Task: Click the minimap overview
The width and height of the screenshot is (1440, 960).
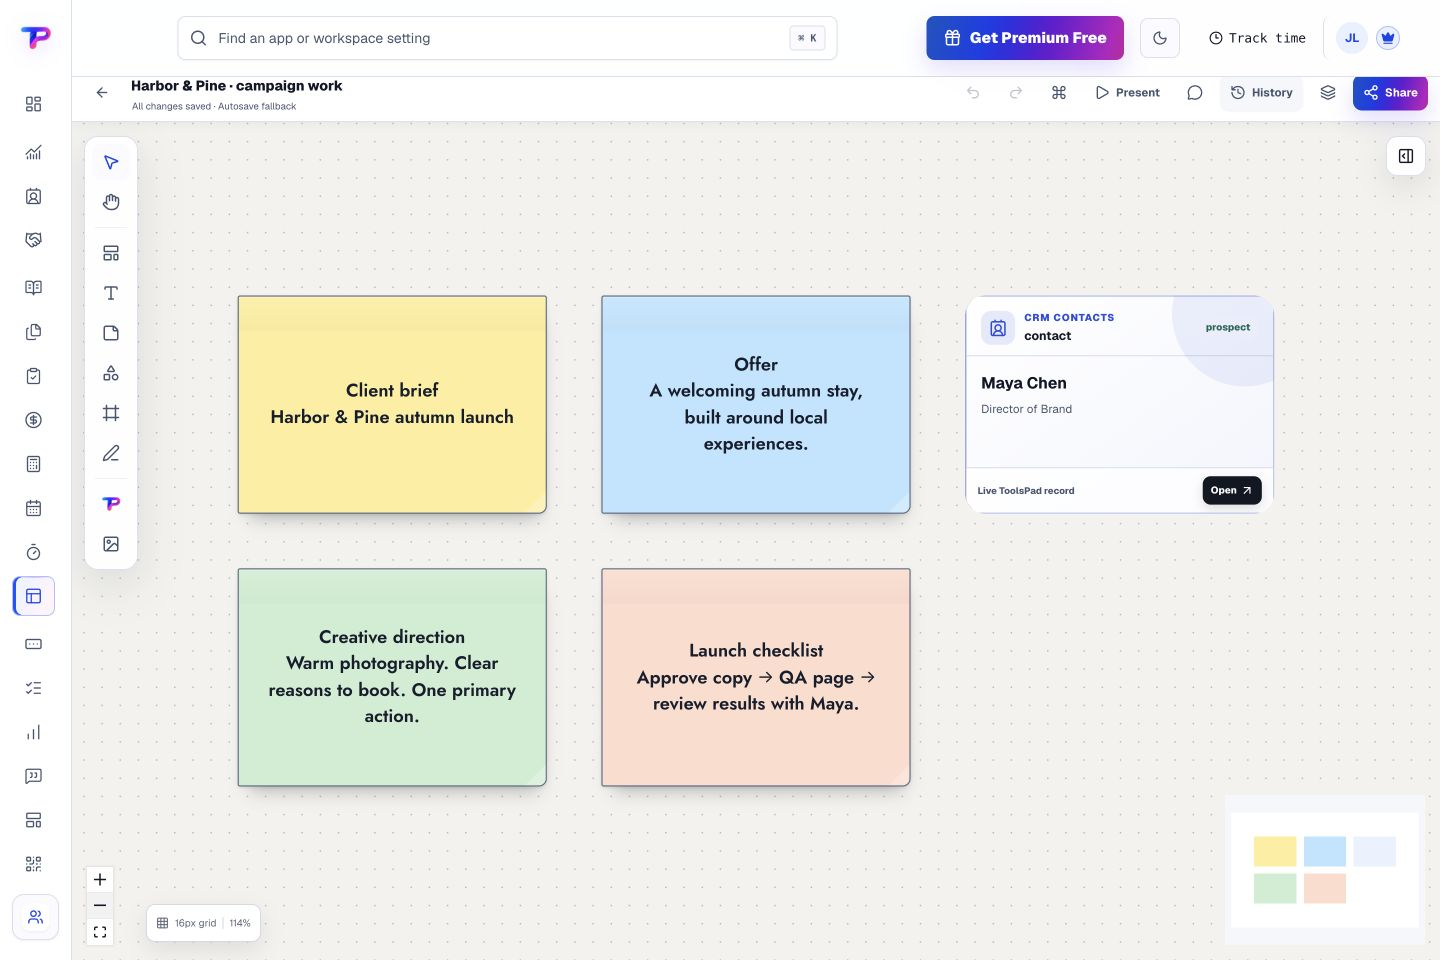Action: coord(1325,870)
